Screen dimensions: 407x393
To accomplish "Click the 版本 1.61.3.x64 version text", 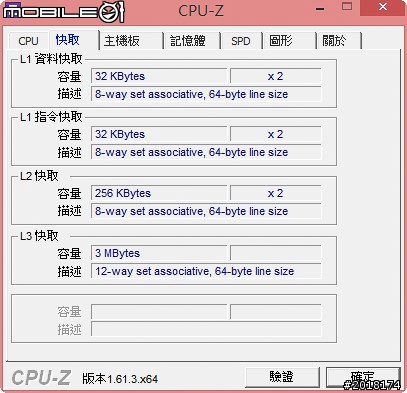I will pos(120,379).
